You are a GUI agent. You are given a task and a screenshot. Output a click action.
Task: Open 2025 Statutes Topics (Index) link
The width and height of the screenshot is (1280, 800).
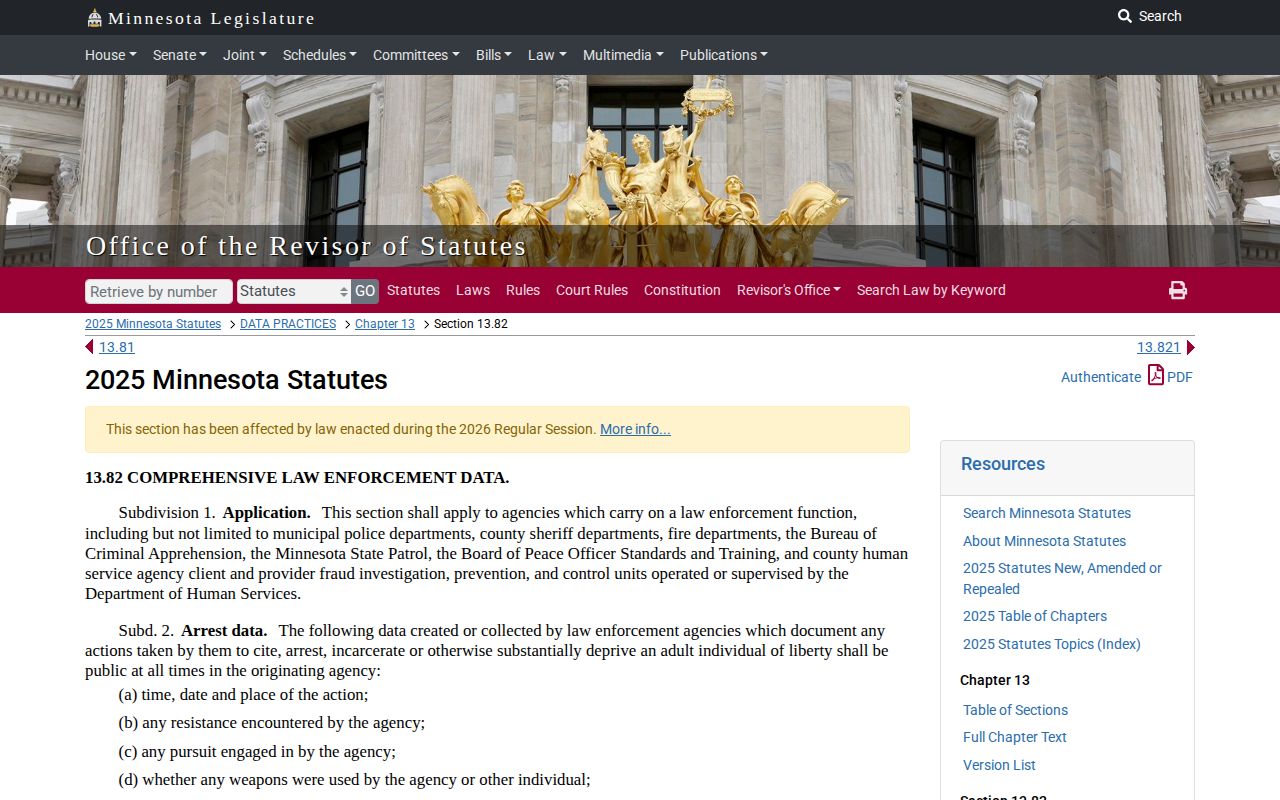click(1052, 644)
